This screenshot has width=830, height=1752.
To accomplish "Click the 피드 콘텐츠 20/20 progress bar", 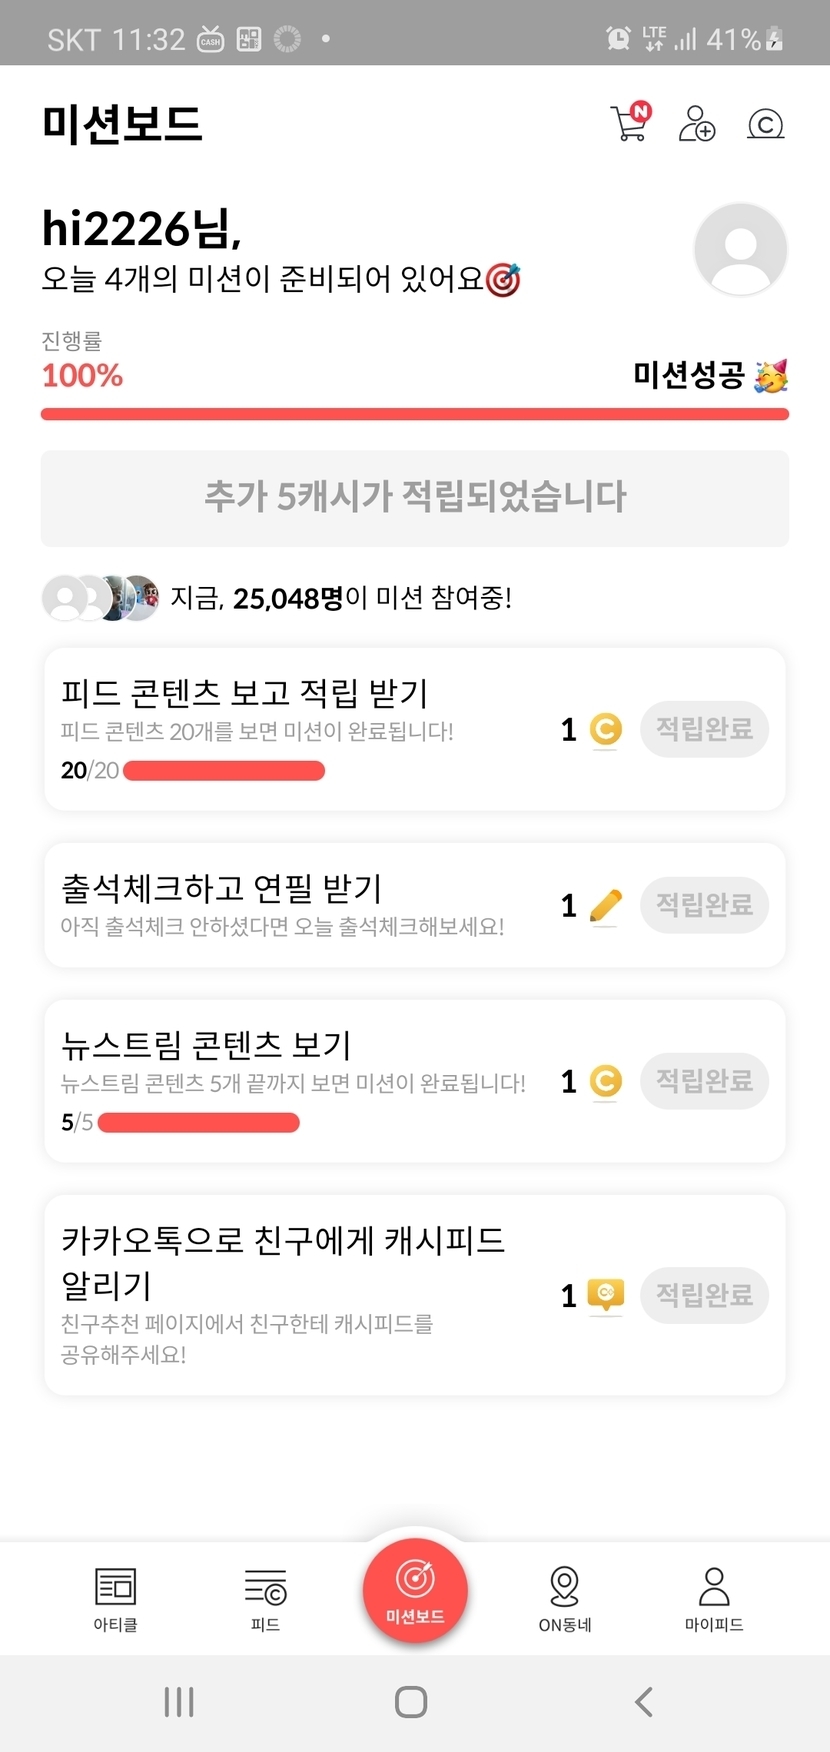I will pos(223,771).
